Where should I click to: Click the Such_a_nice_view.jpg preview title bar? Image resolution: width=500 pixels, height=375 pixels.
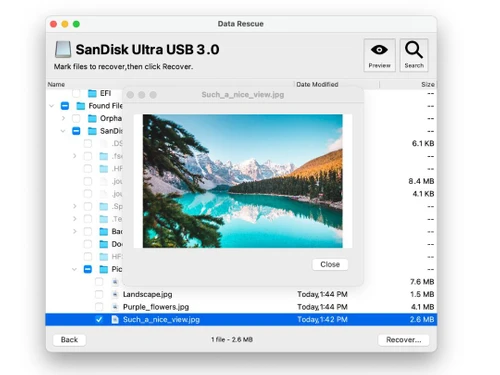pyautogui.click(x=243, y=95)
